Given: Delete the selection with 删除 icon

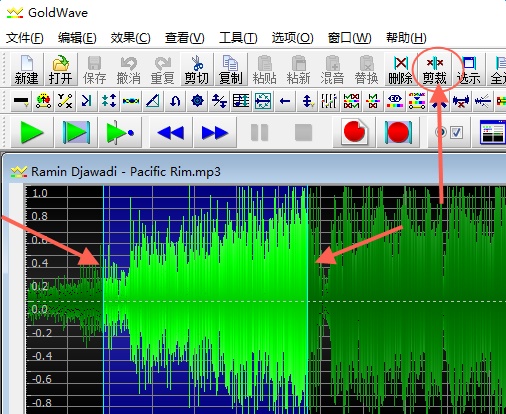Looking at the screenshot, I should [x=400, y=69].
